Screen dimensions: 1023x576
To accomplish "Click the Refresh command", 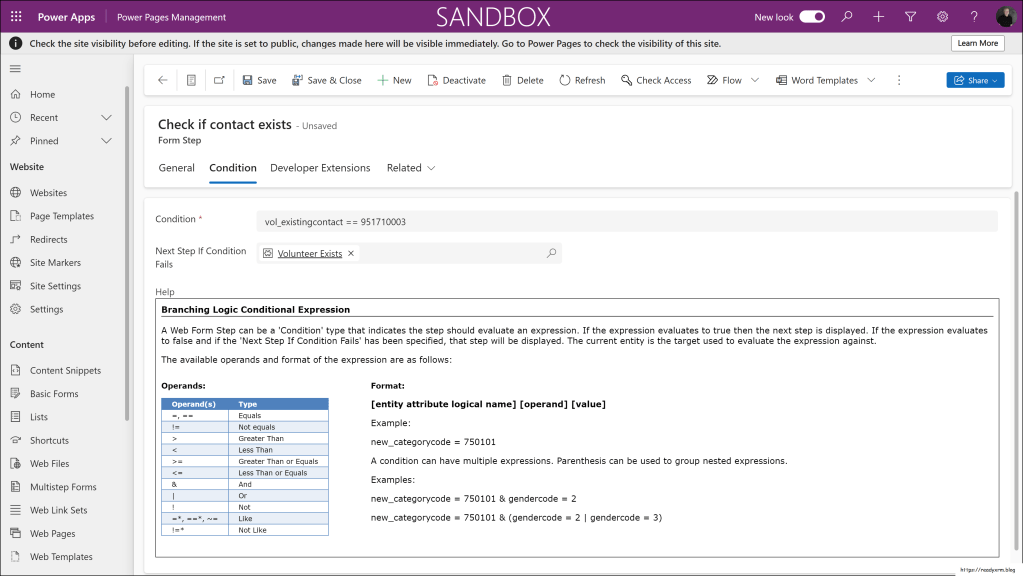I will tap(581, 80).
